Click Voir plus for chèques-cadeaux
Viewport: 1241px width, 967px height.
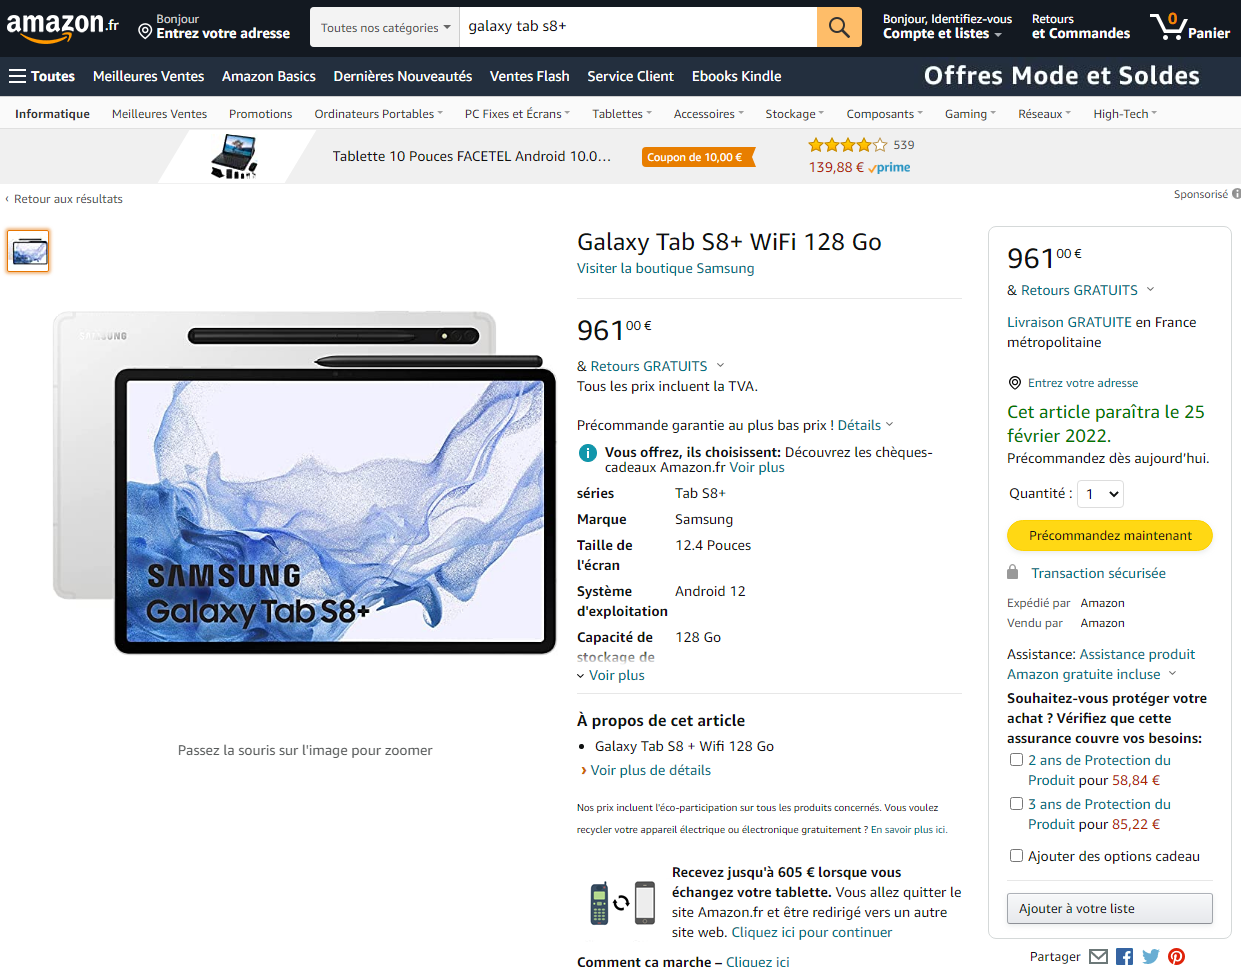pos(757,467)
